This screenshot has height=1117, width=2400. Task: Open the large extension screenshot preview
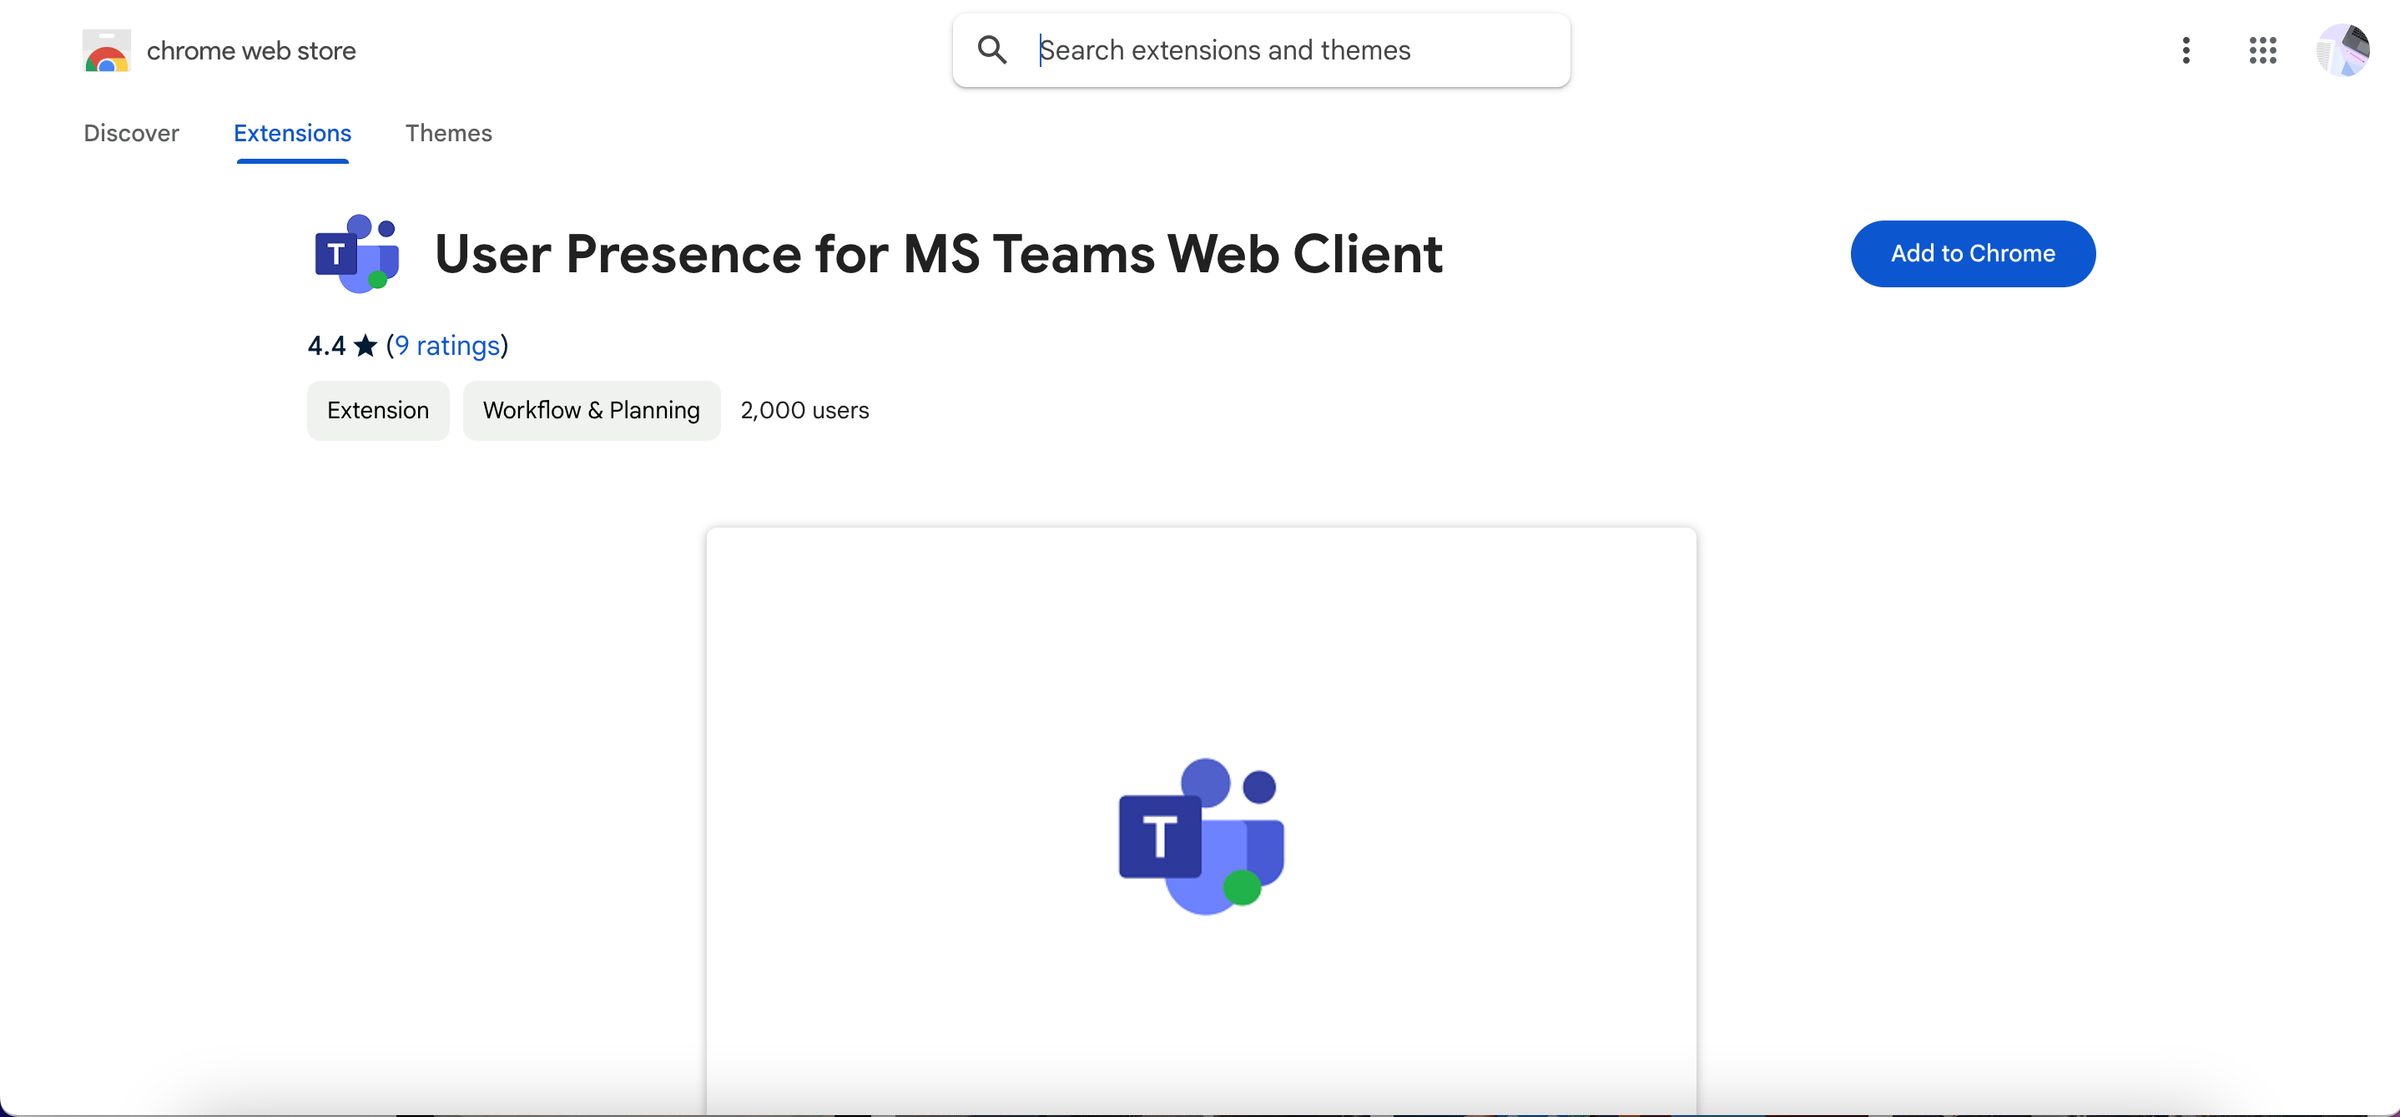point(1199,820)
